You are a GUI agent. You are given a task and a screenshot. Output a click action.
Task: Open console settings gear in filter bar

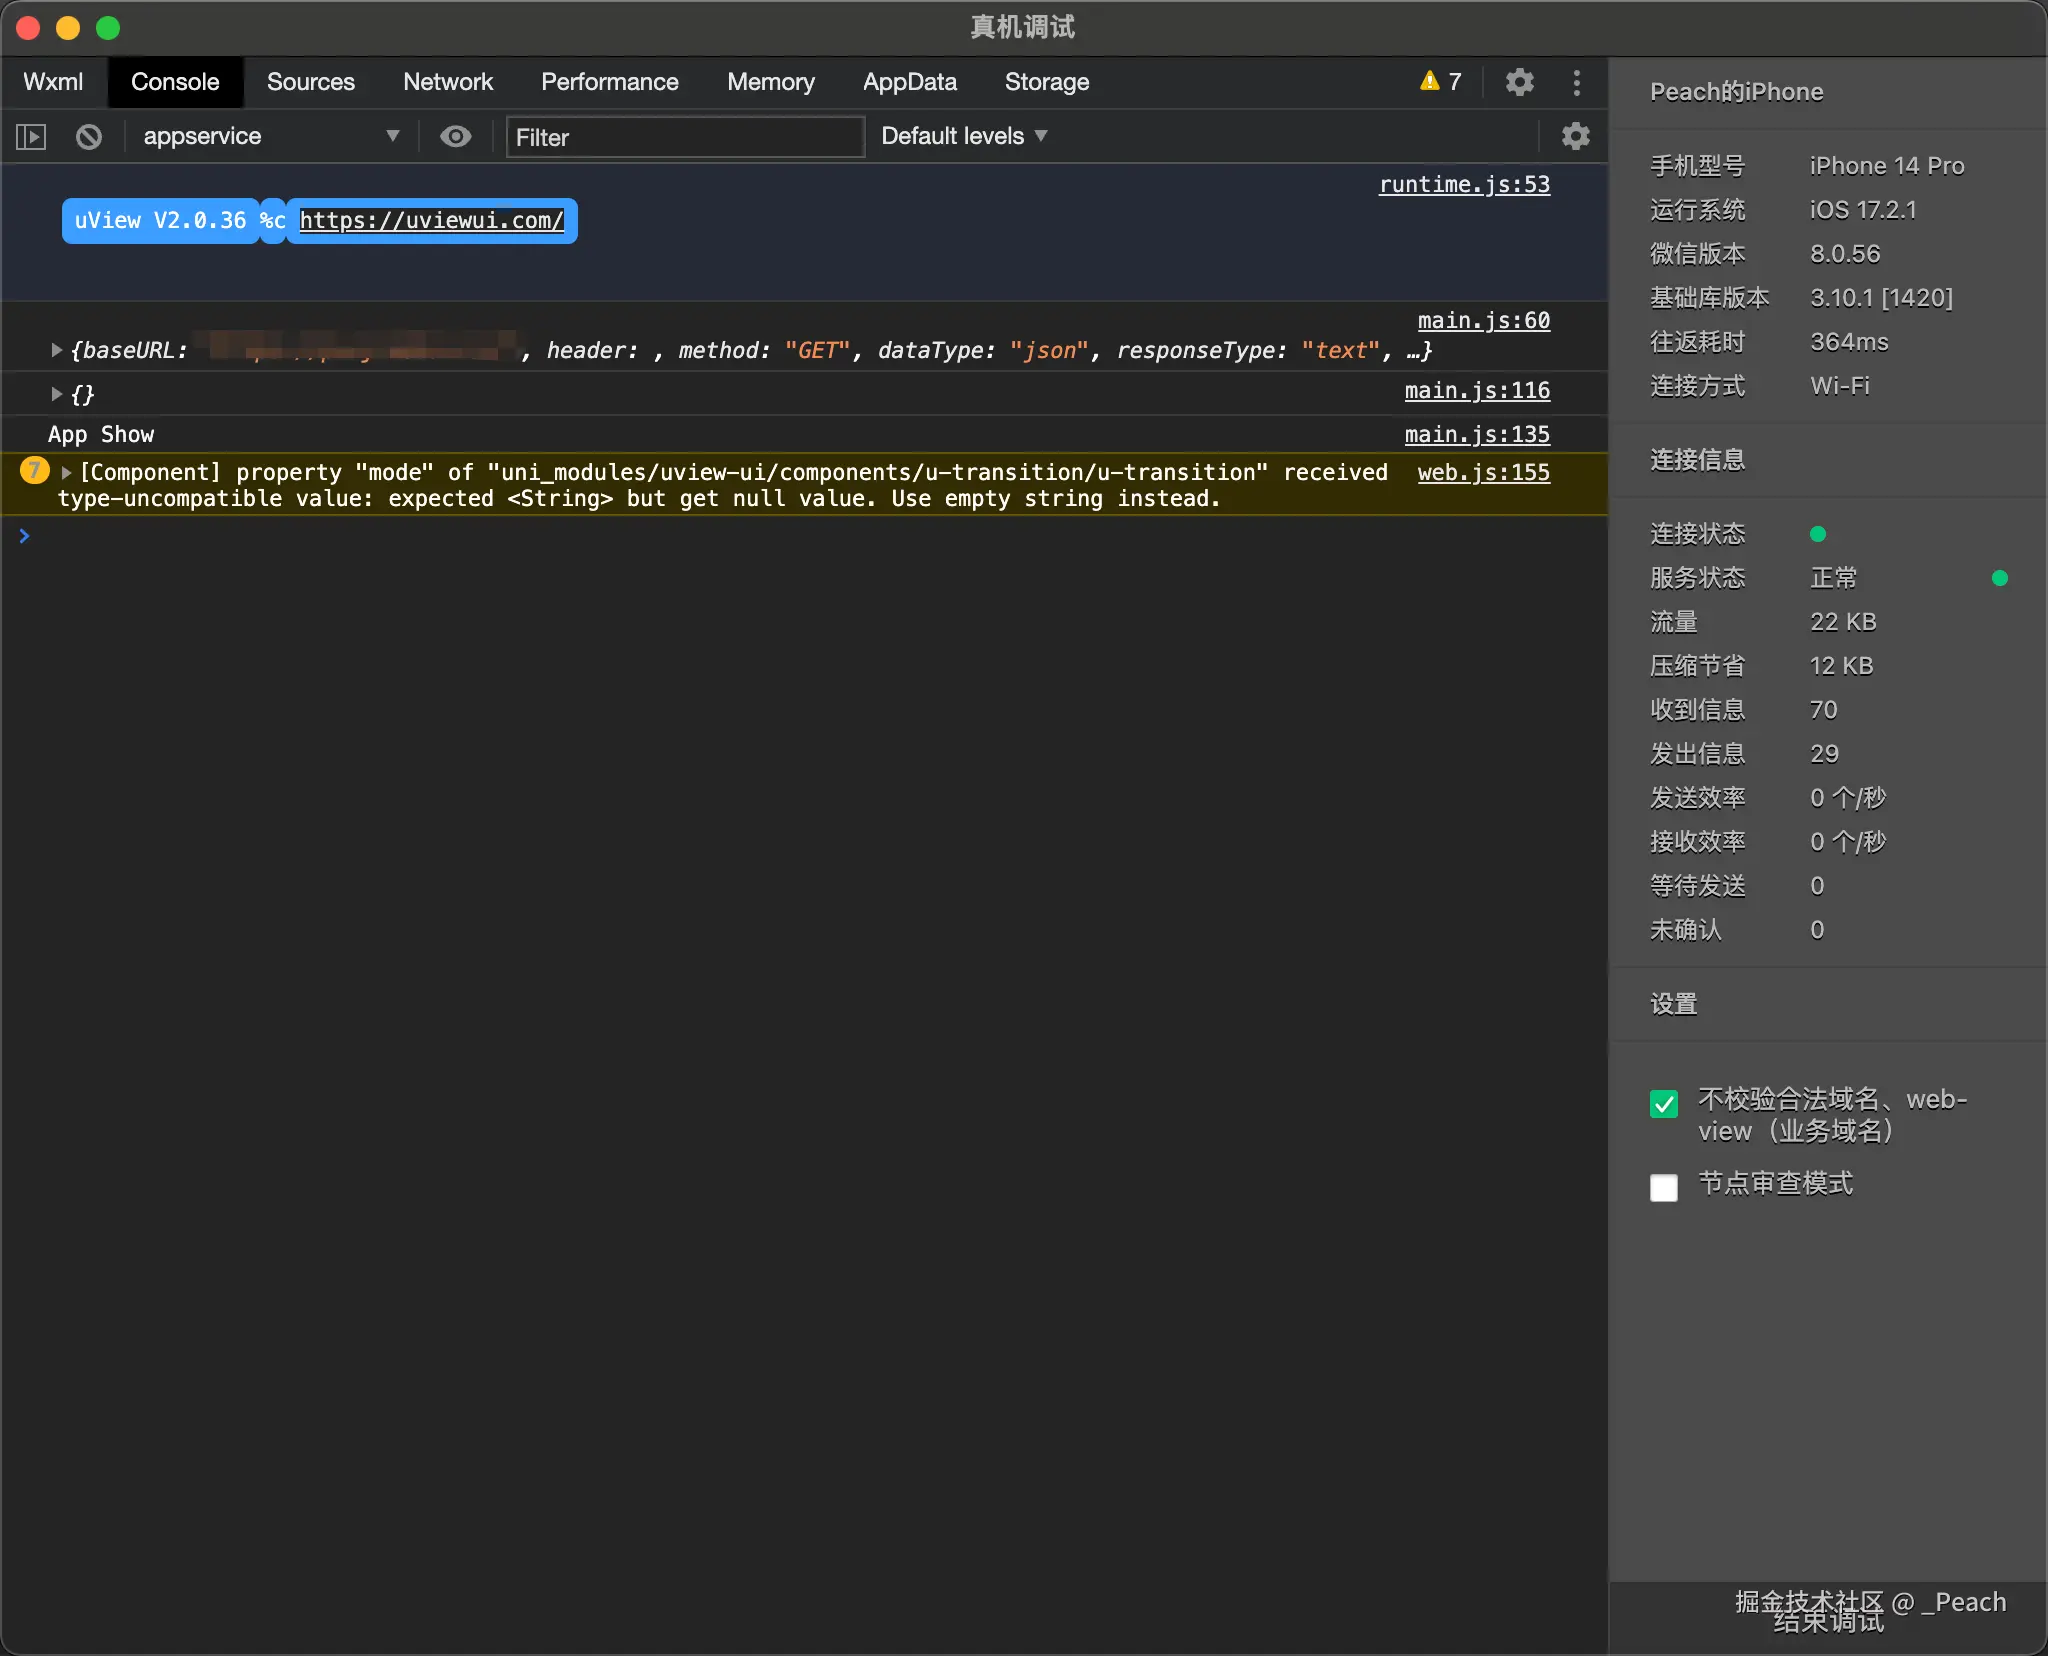click(1575, 136)
